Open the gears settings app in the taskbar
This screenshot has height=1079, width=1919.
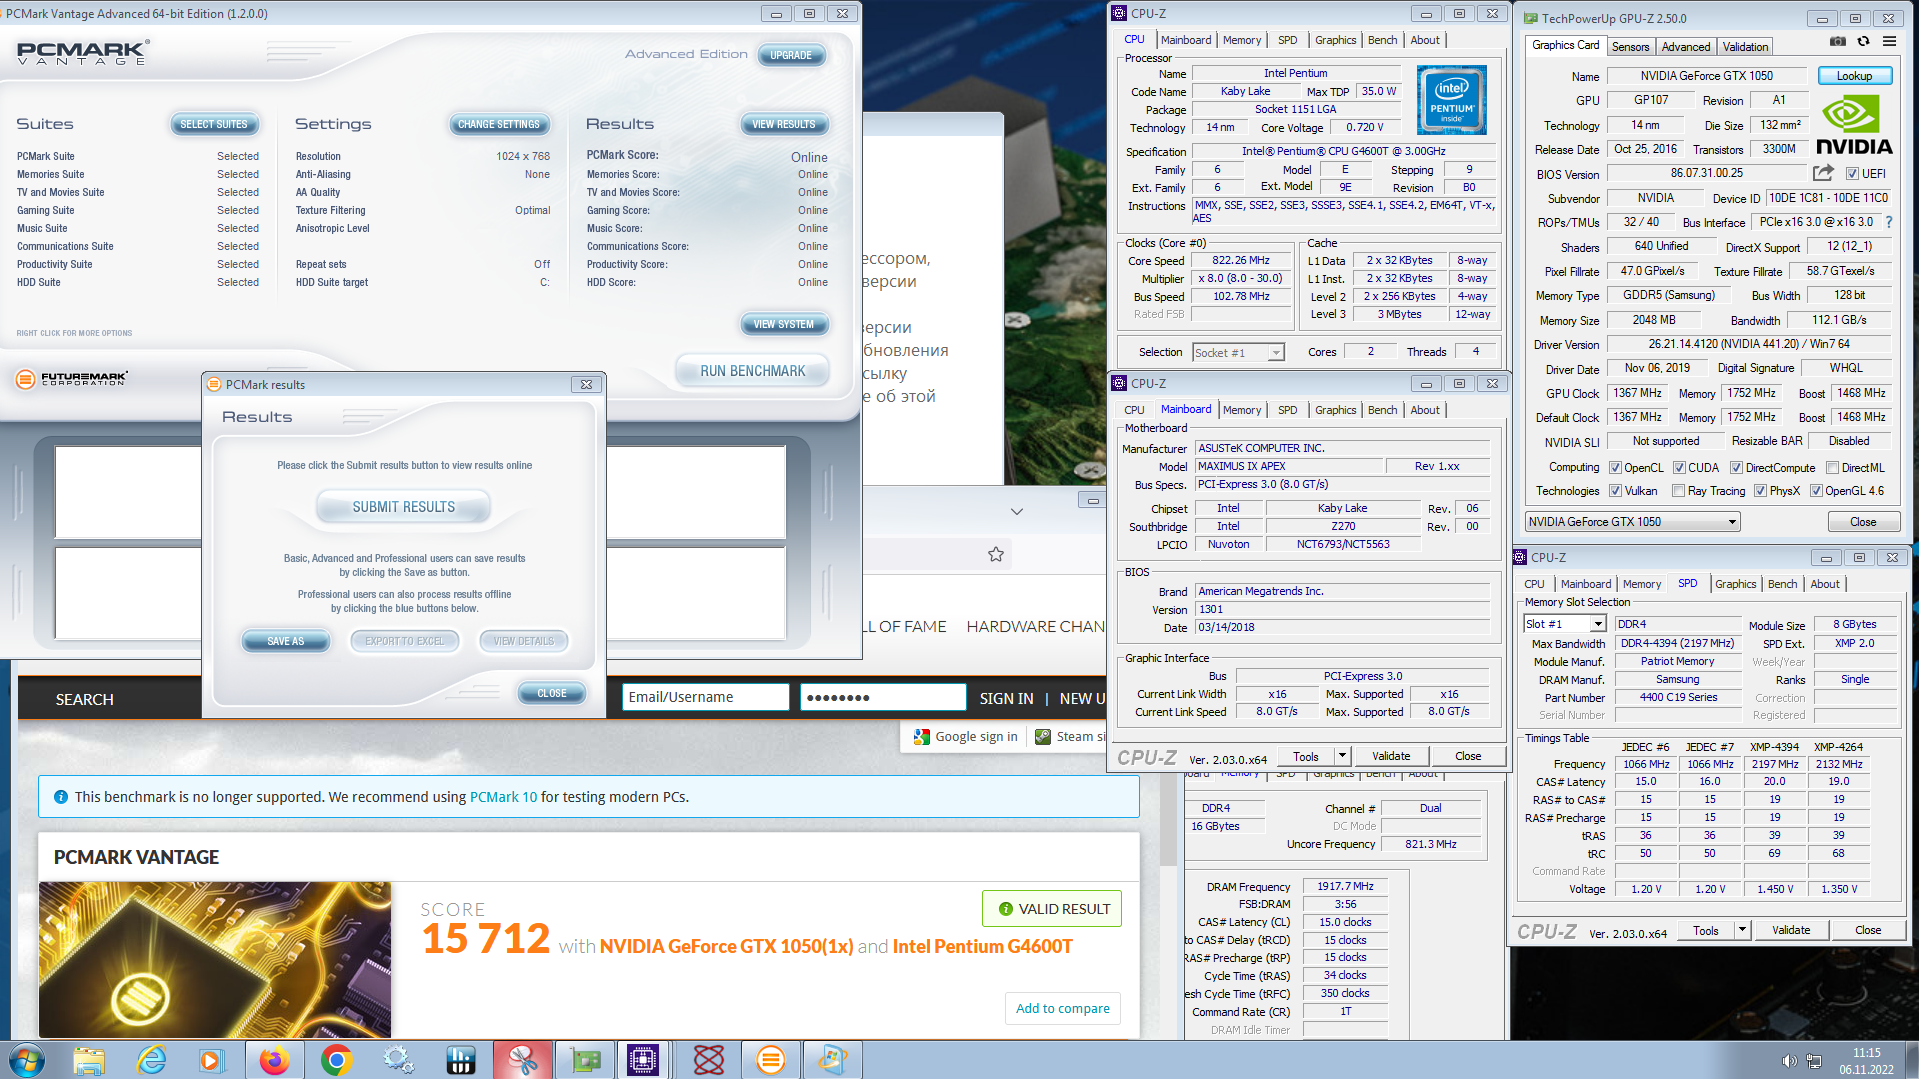click(x=398, y=1060)
